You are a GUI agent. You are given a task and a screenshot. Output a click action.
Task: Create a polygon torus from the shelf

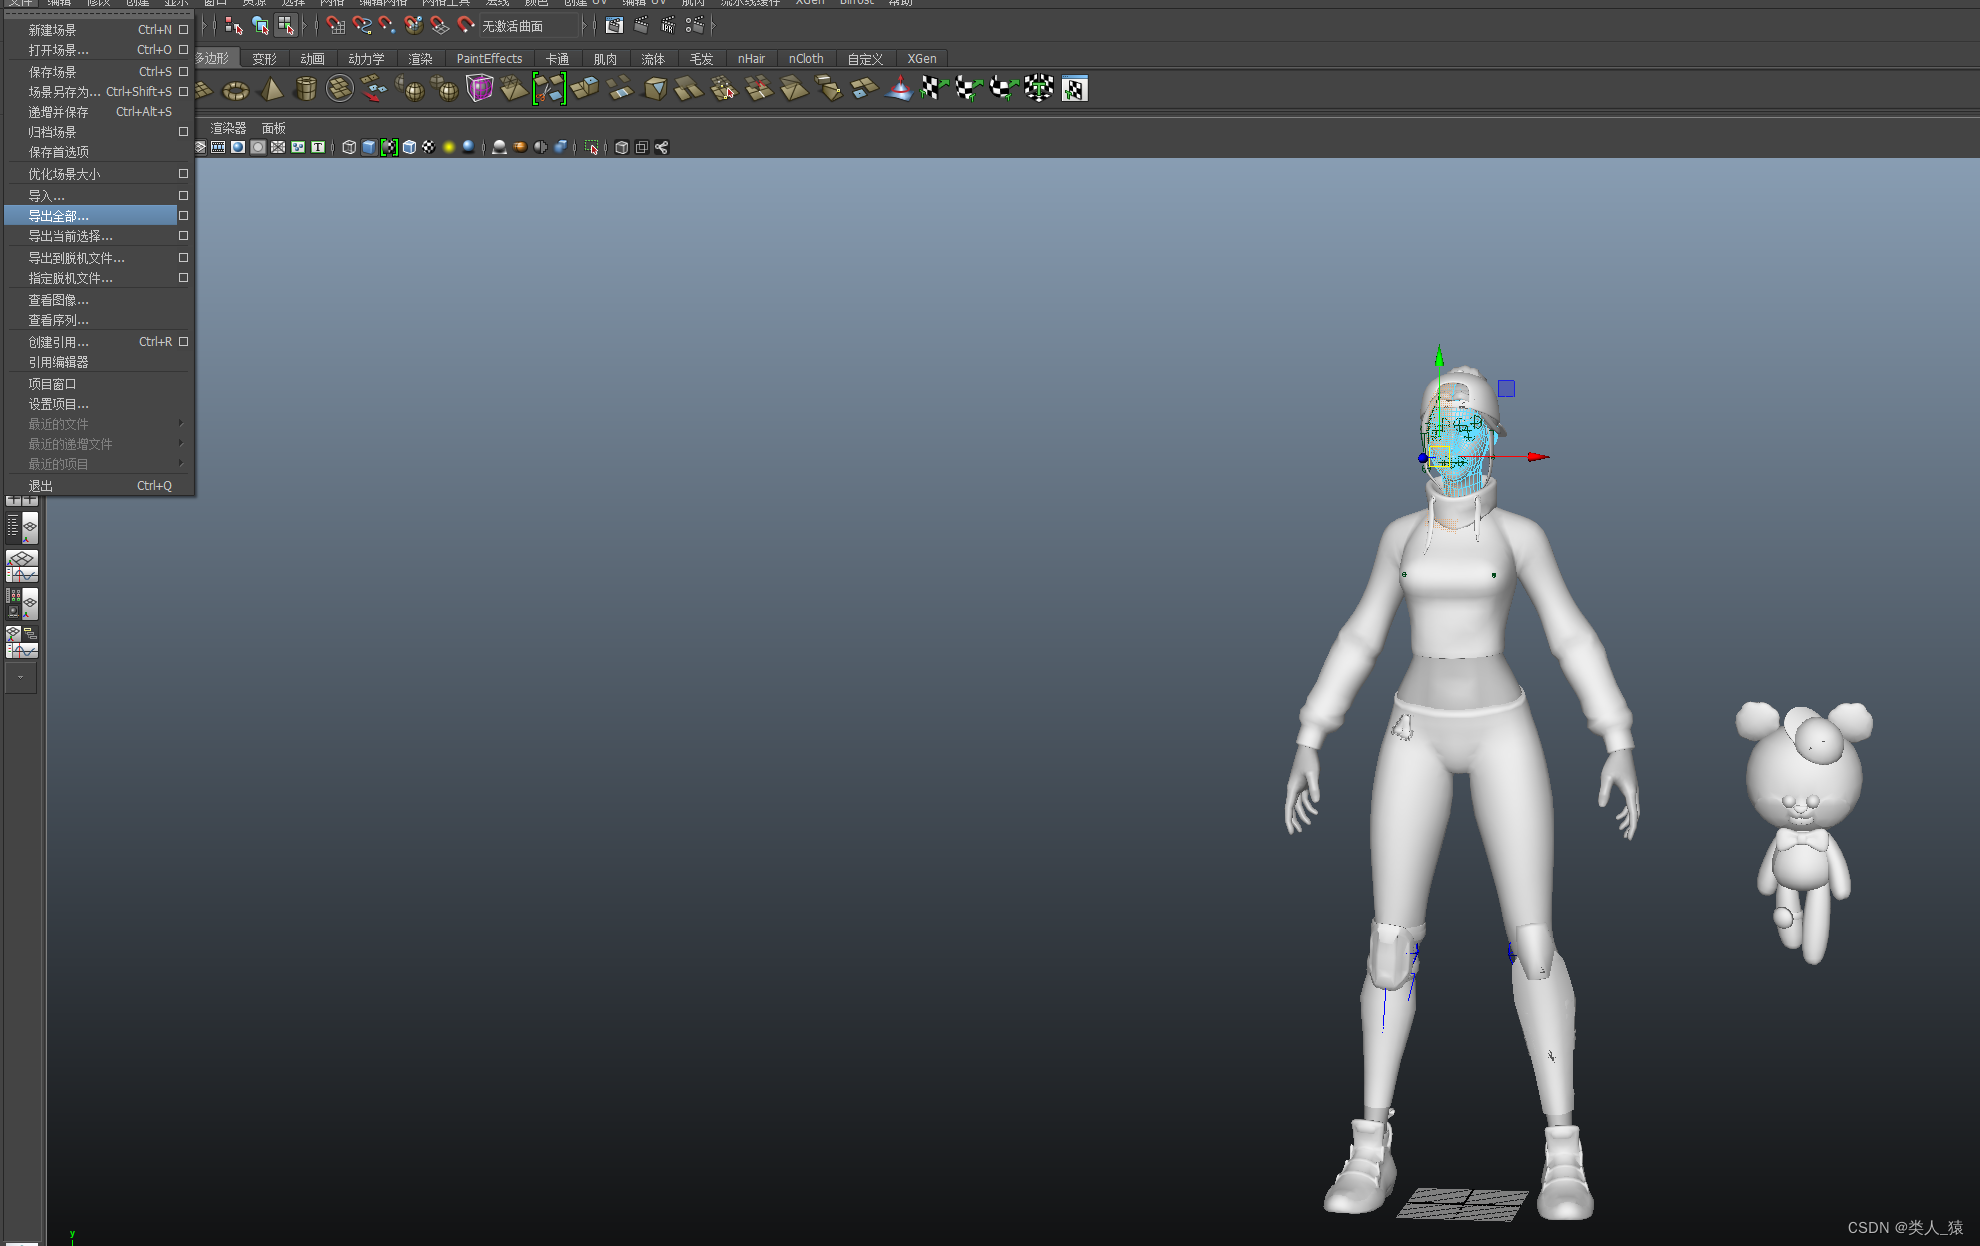(x=235, y=90)
